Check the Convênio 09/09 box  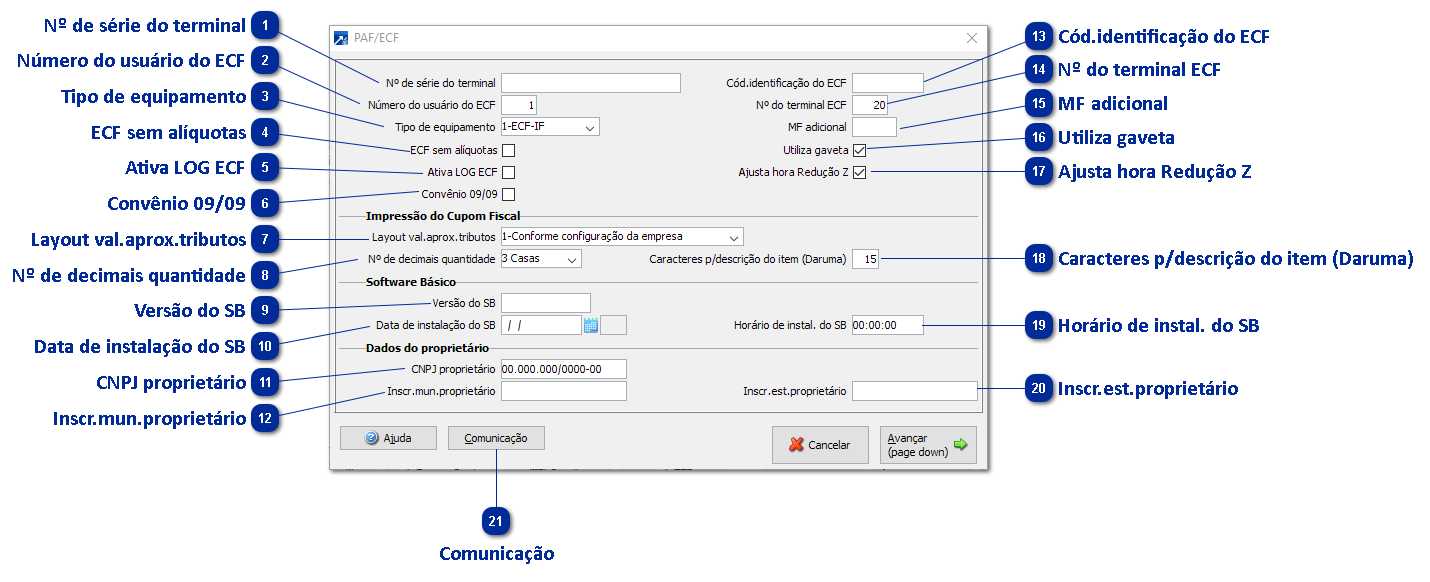coord(508,194)
